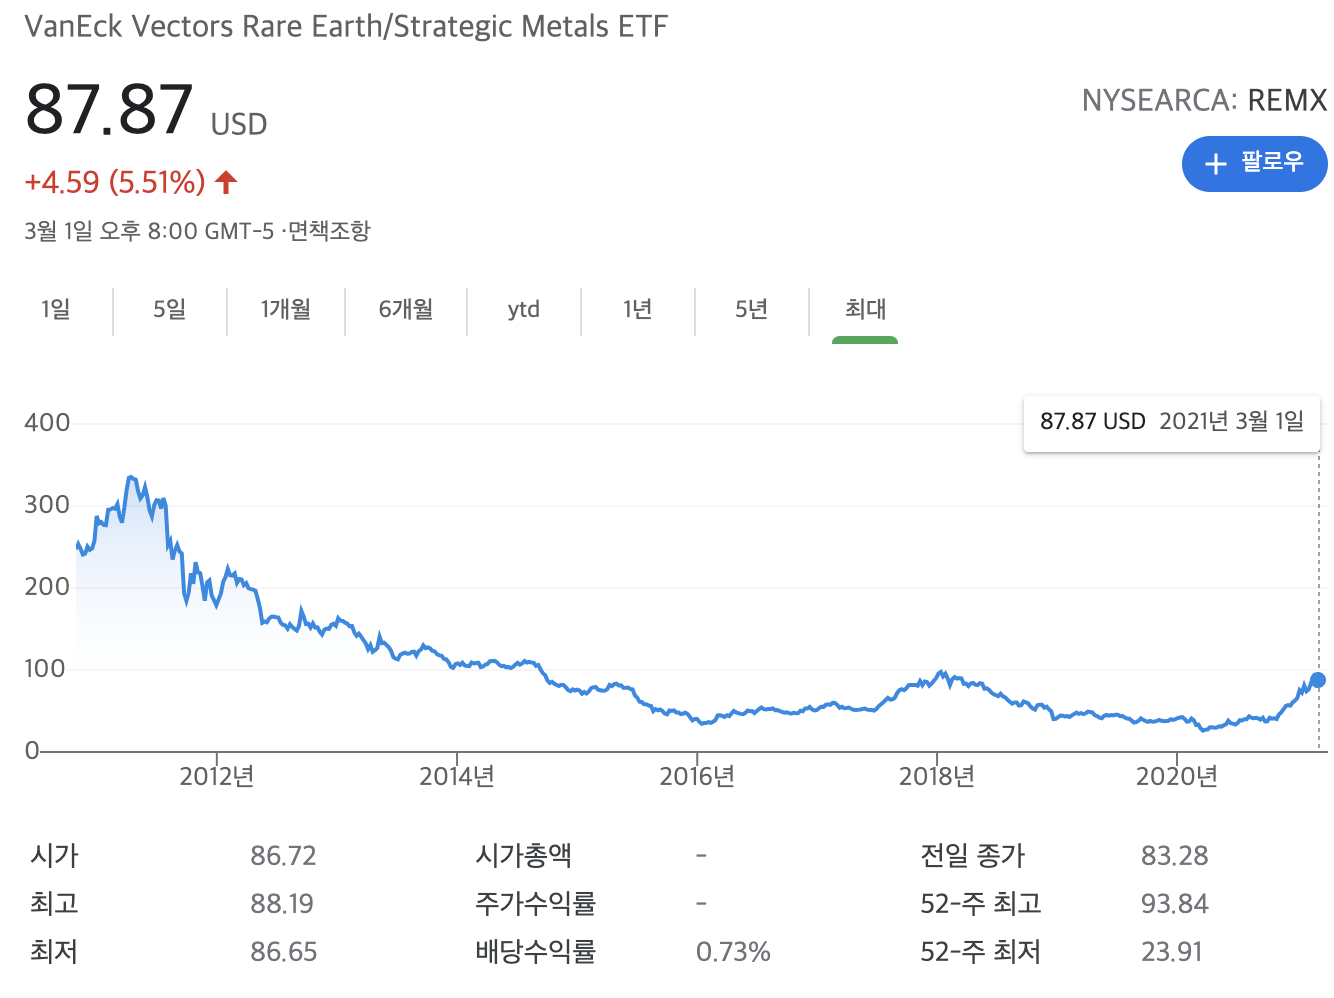Click the 400 y-axis label
Image resolution: width=1334 pixels, height=998 pixels.
click(47, 423)
